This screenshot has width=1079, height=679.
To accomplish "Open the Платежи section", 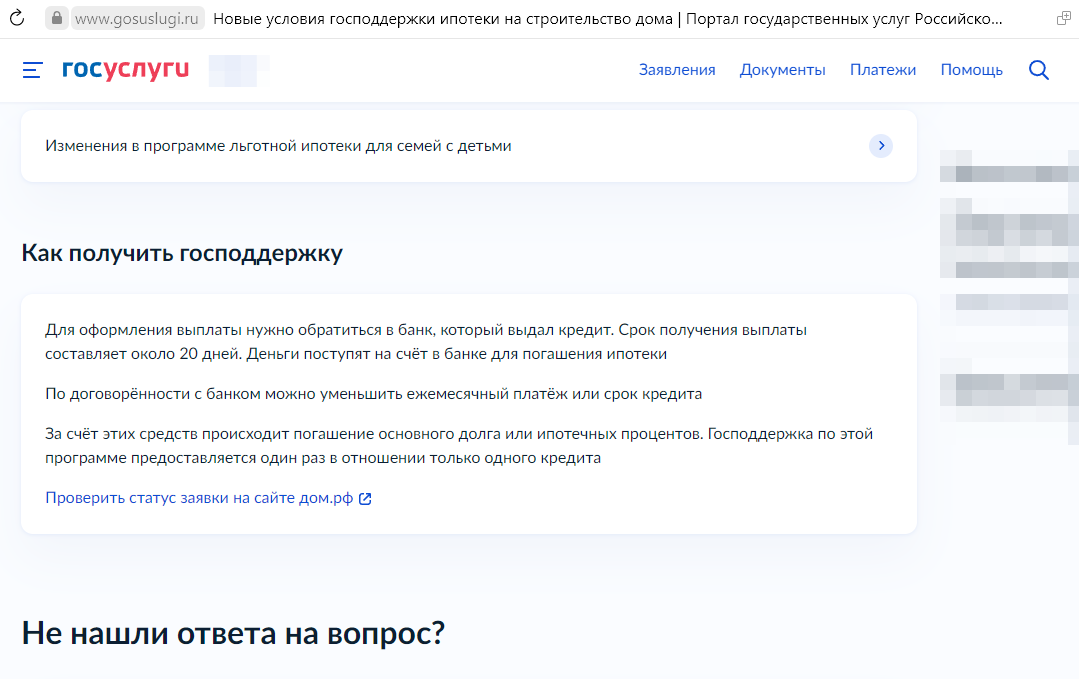I will point(882,69).
